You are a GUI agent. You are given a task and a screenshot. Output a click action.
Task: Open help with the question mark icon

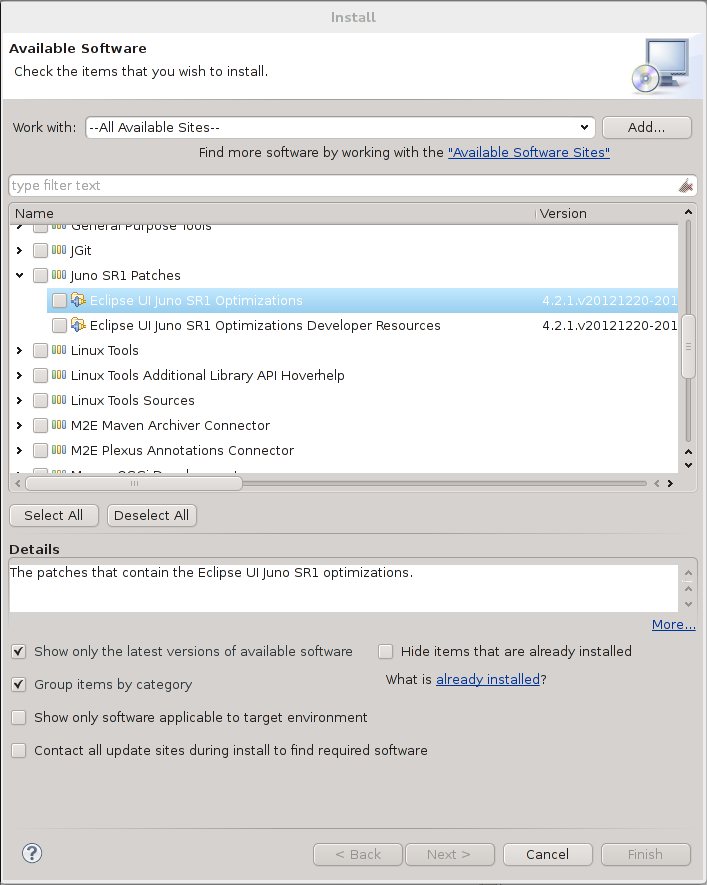[x=32, y=853]
